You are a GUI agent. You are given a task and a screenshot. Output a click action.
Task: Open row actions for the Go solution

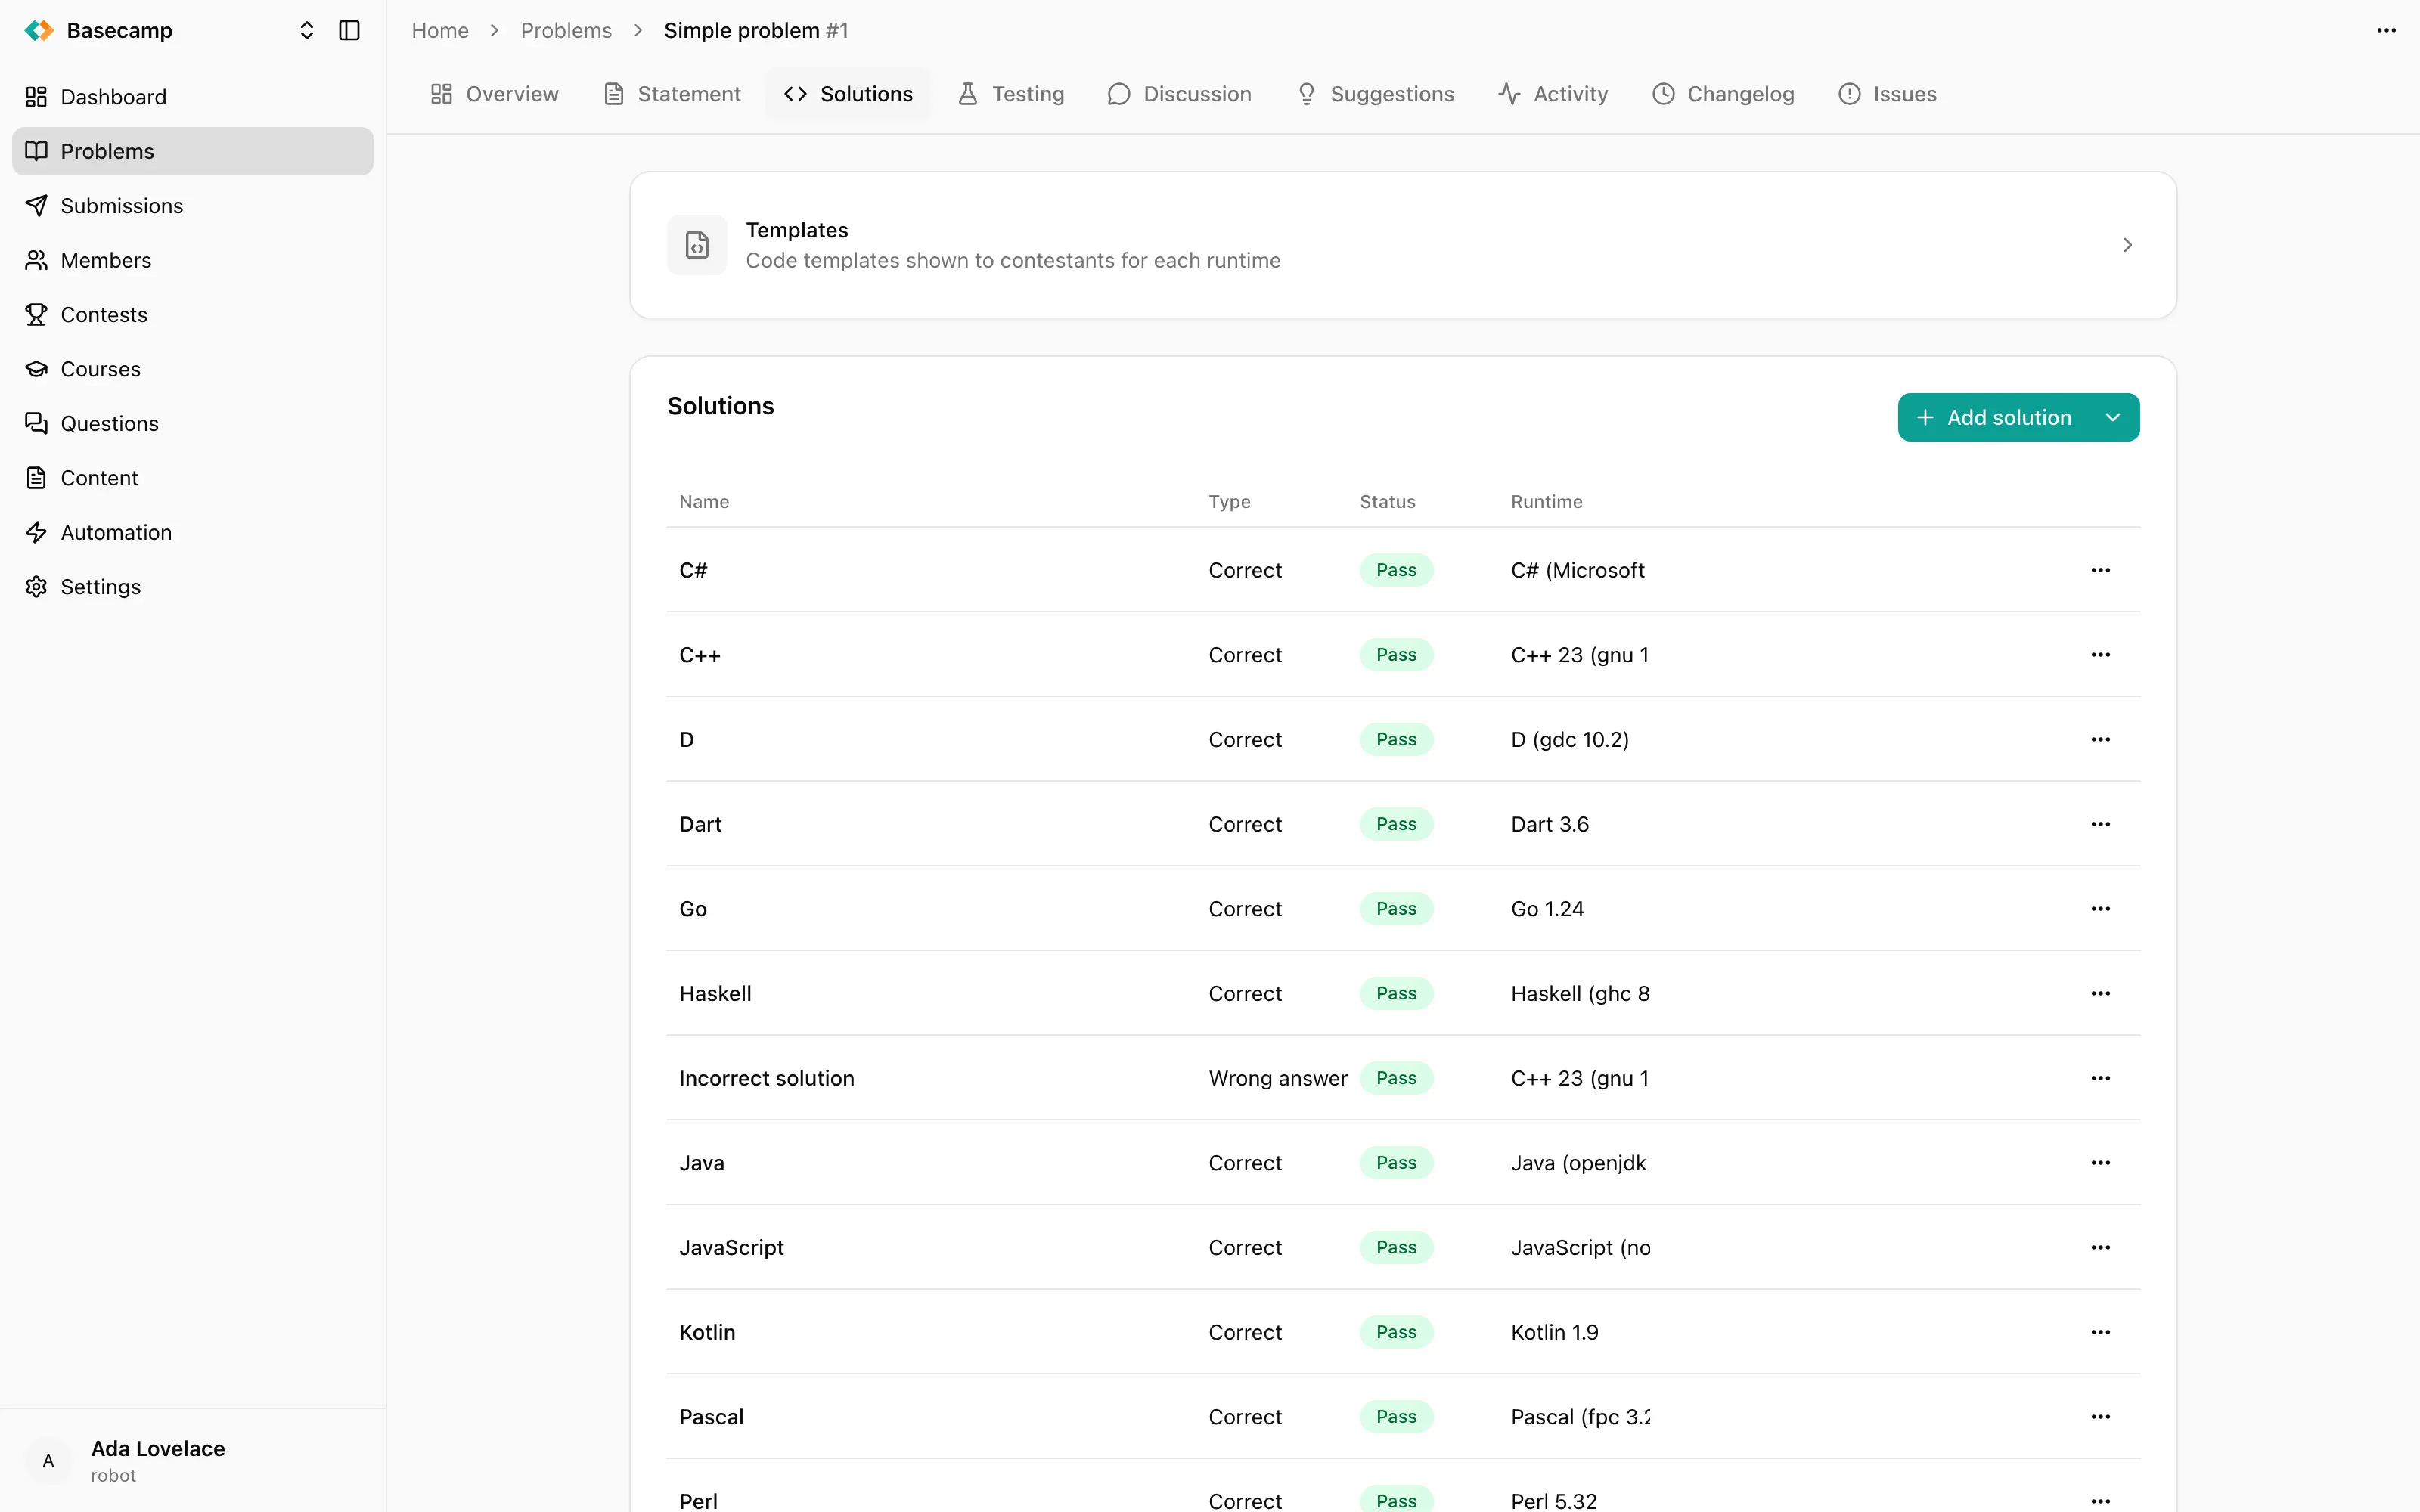click(x=2100, y=909)
